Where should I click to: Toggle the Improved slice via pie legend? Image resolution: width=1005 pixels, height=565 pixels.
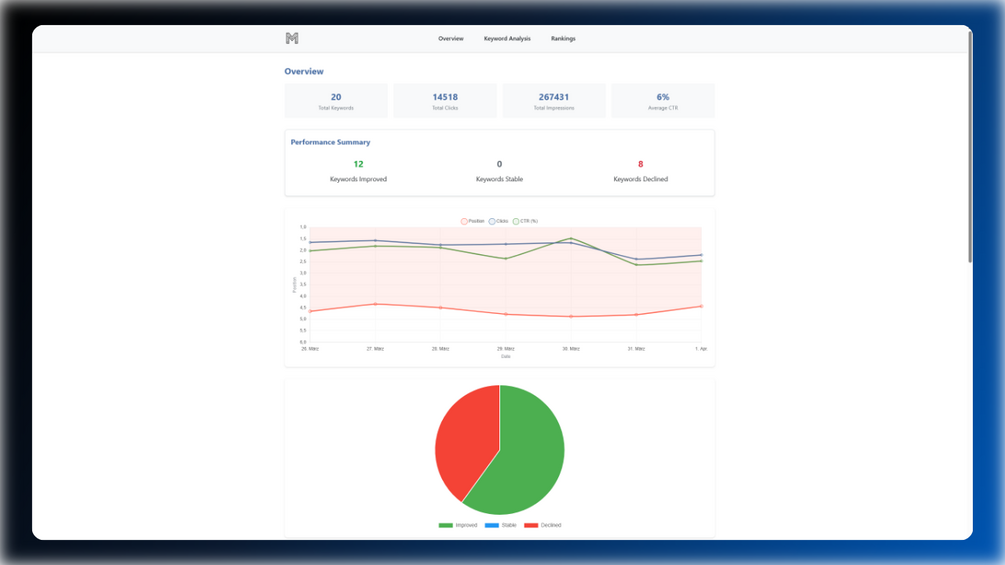(458, 525)
